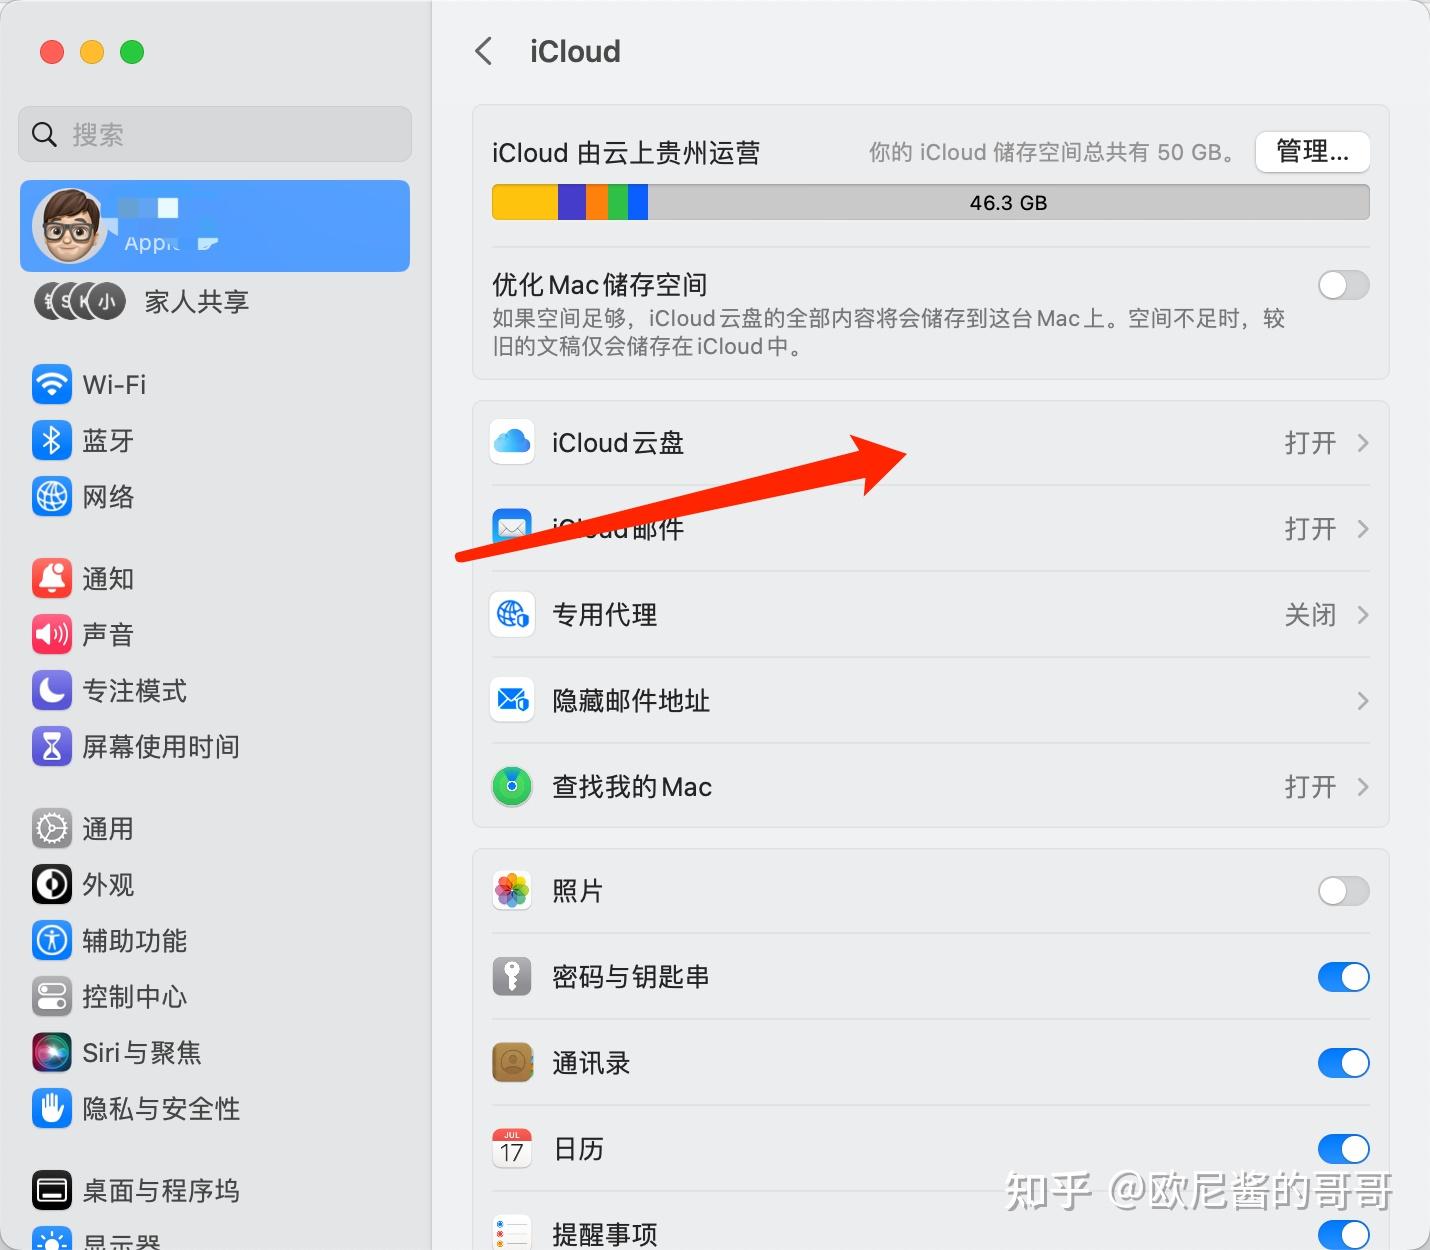This screenshot has width=1430, height=1250.
Task: Expand the 查找我的 Mac entry
Action: [1362, 787]
